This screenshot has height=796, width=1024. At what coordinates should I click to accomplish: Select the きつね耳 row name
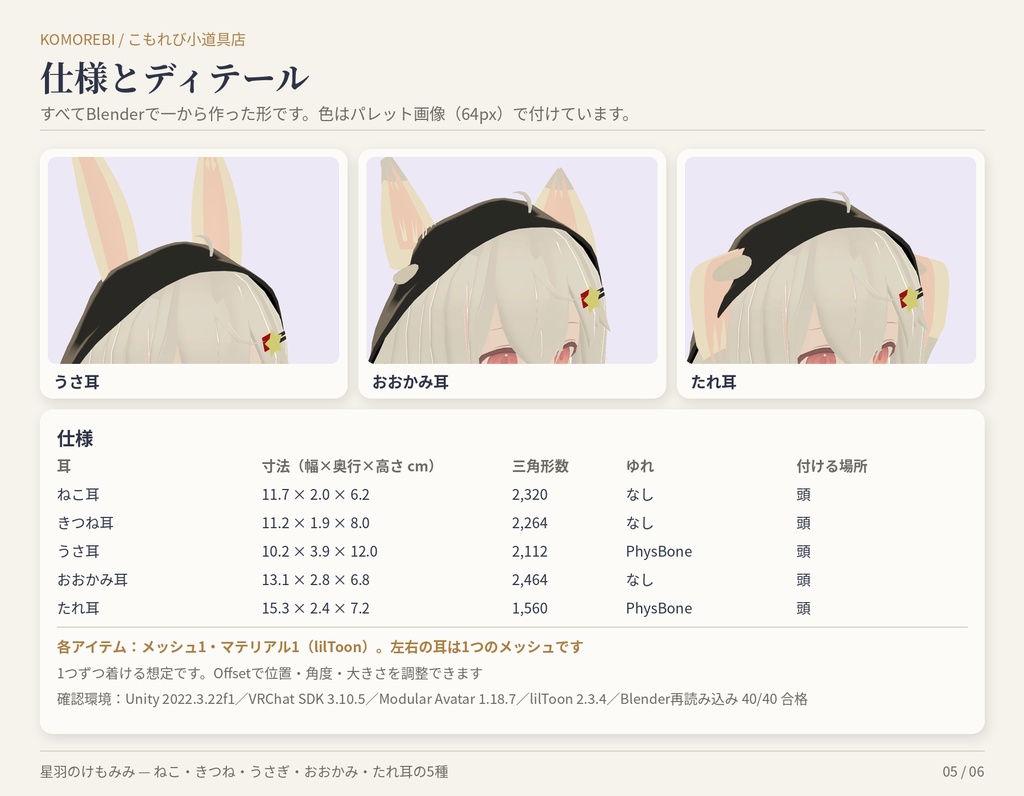coord(85,522)
